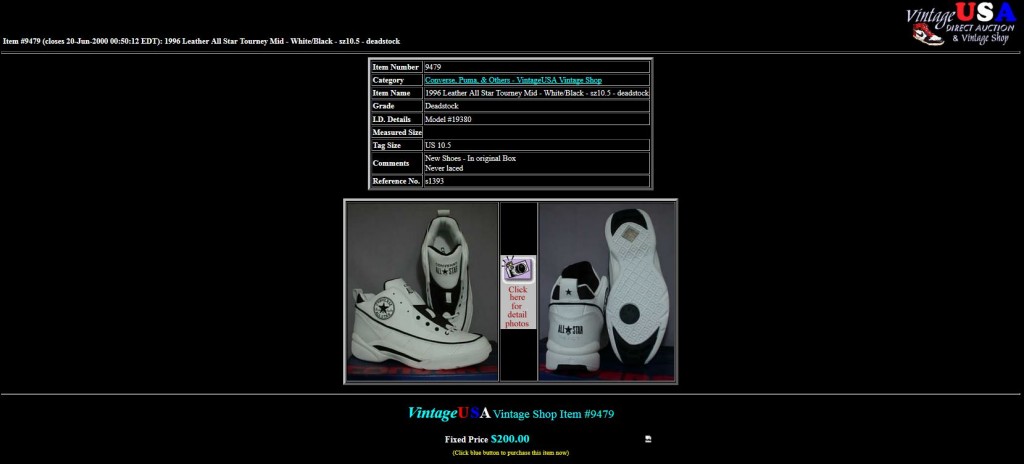Click the 'New Shoes - In original Box' comment

click(x=470, y=158)
